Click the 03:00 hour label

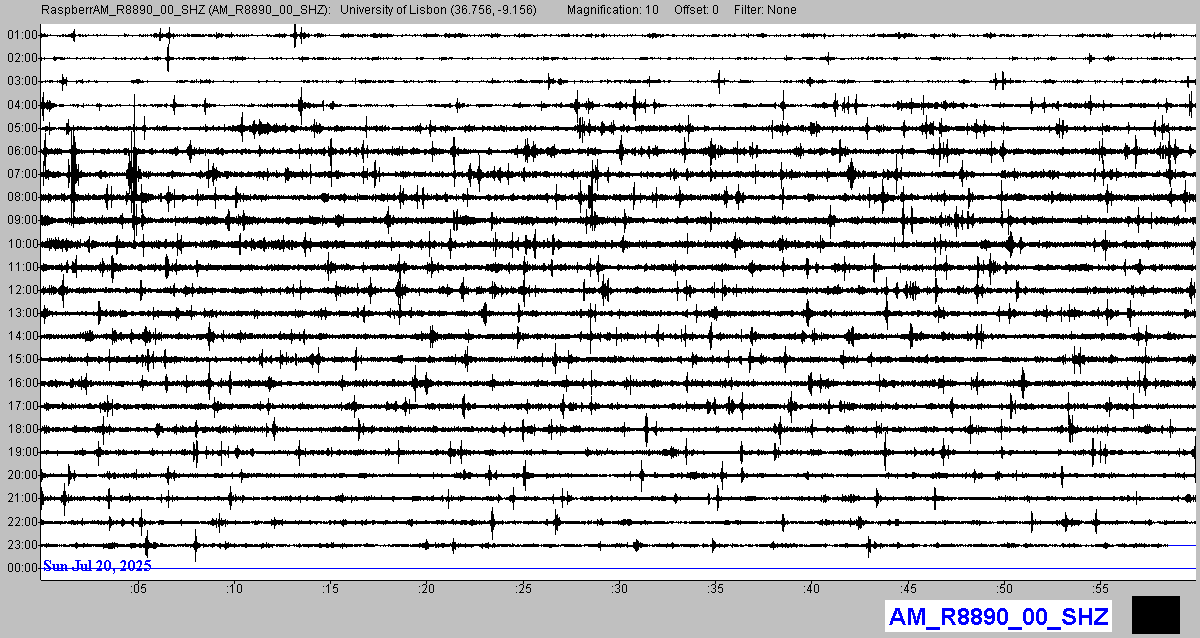(22, 81)
